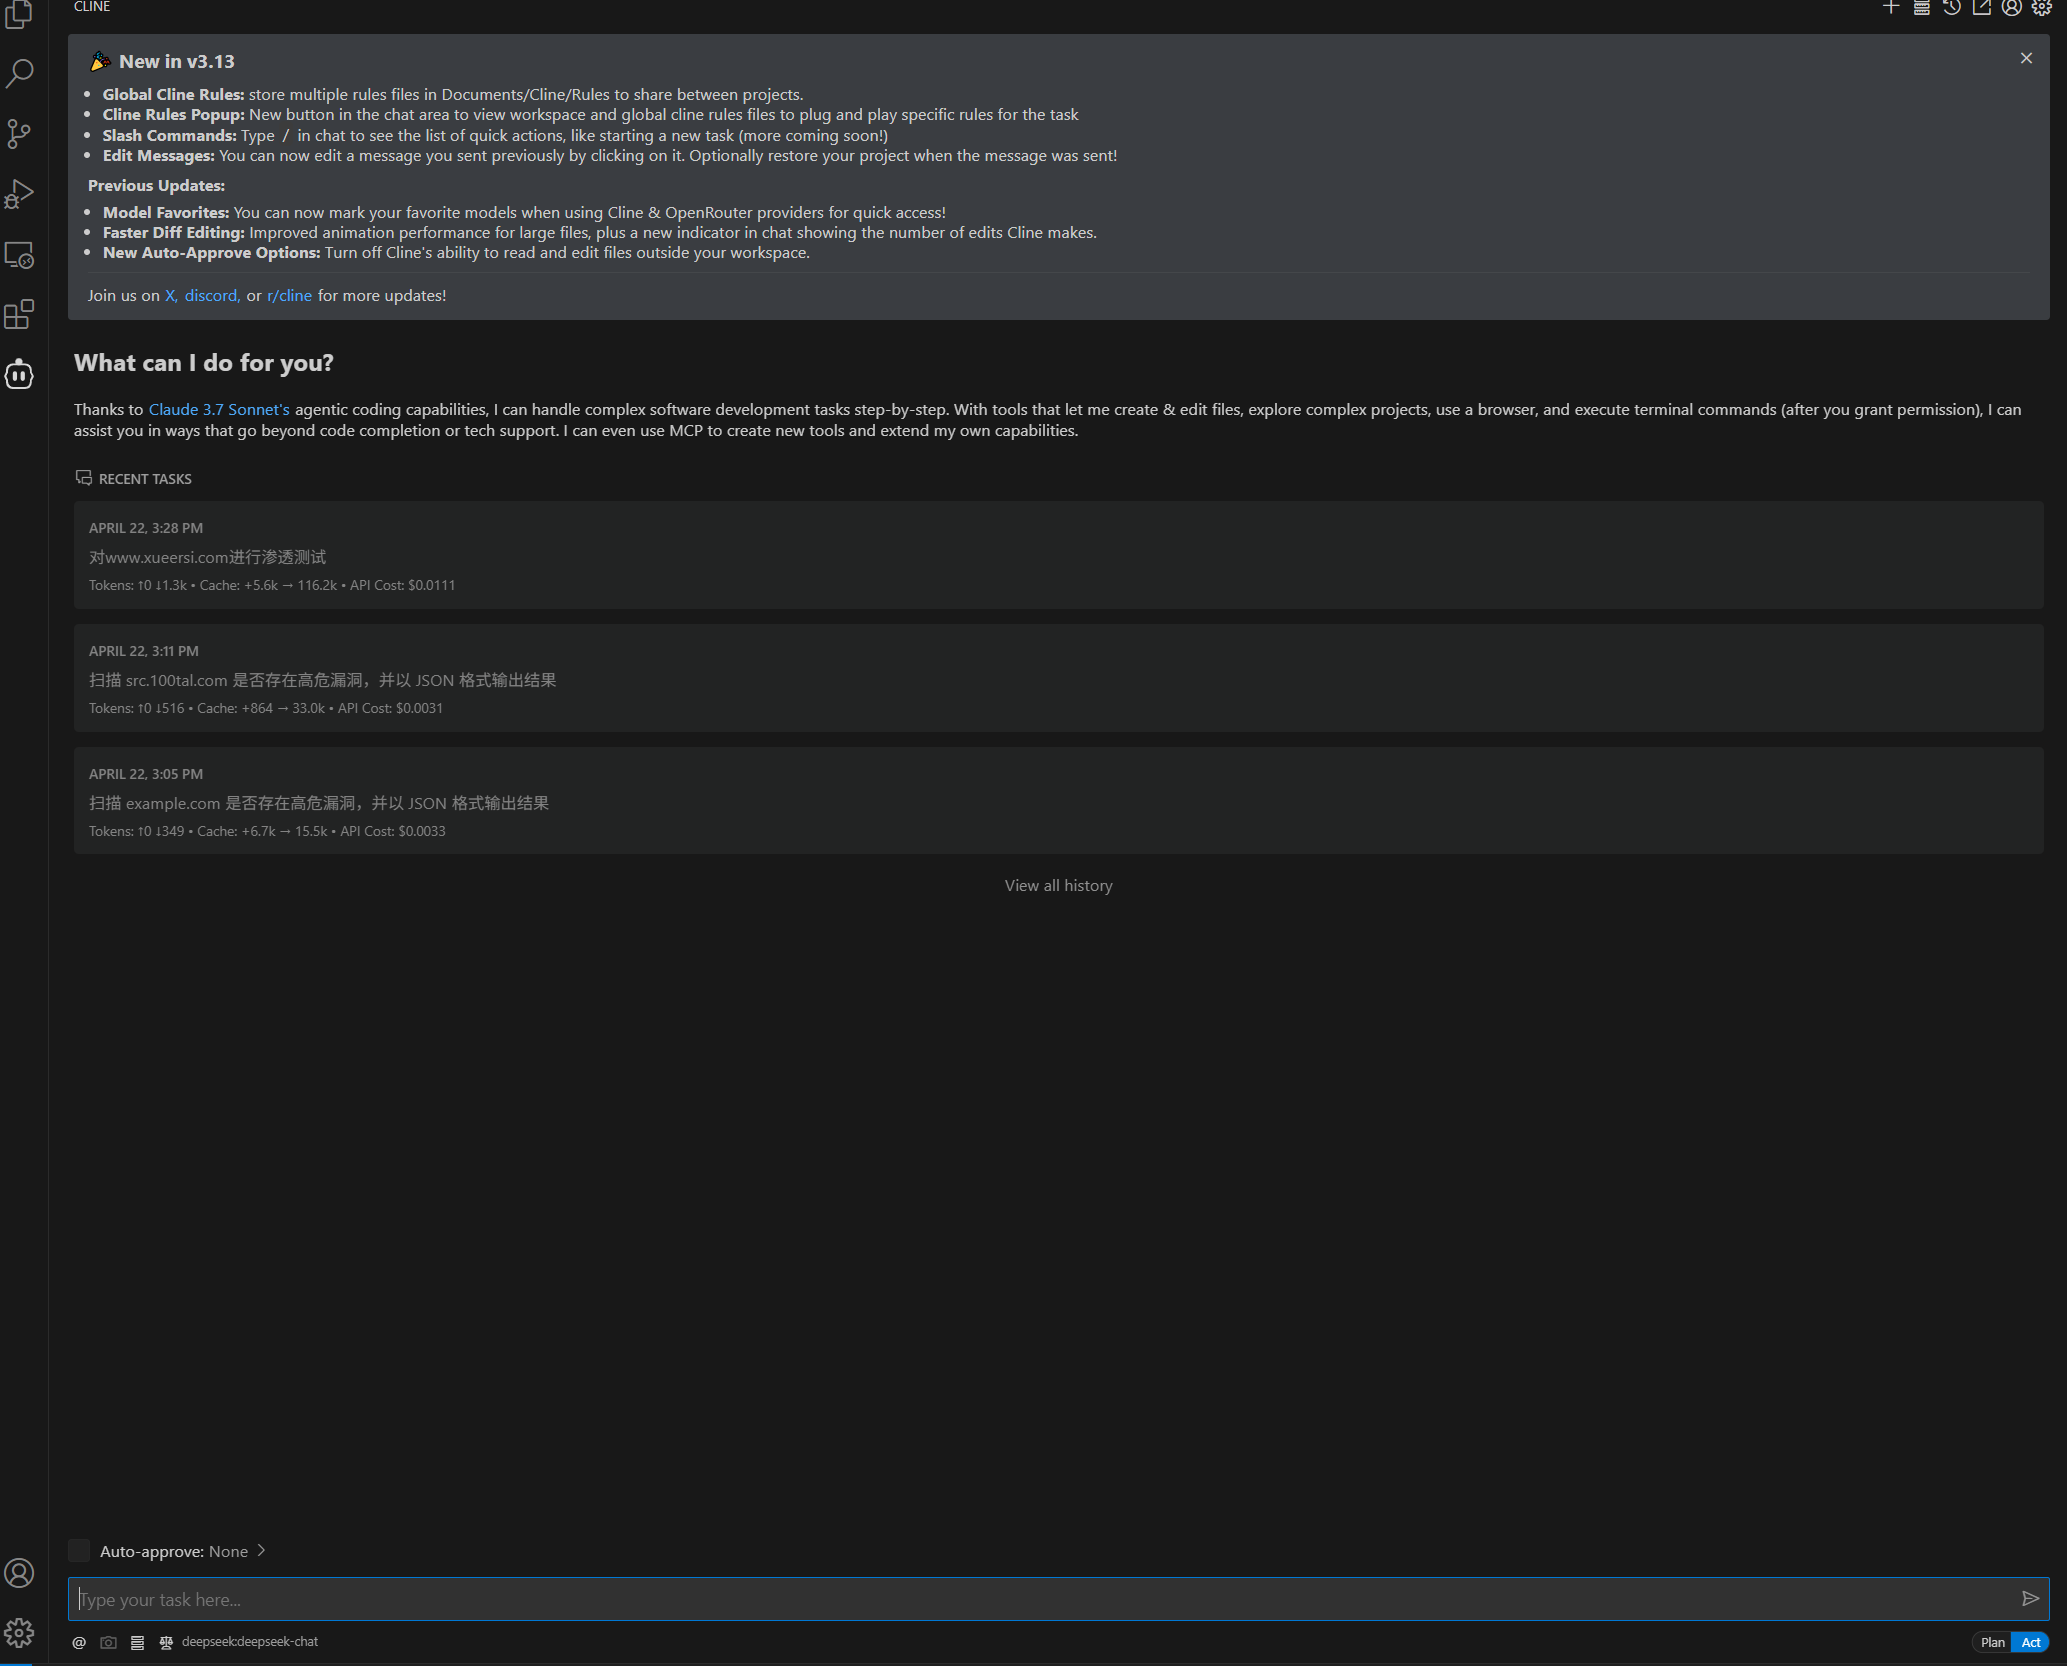Screen dimensions: 2067x1666
Task: Open the Extensions view icon
Action: coord(19,315)
